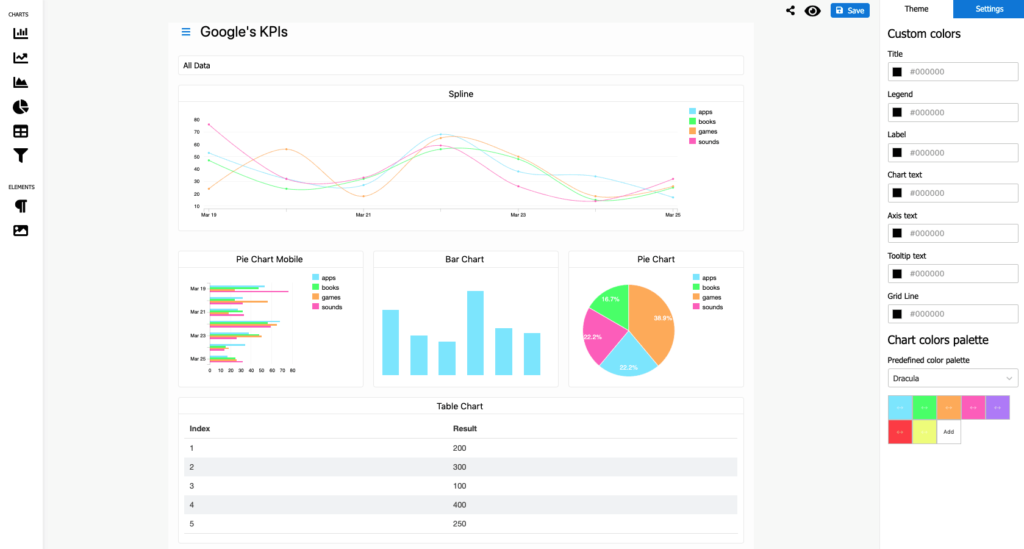Open the Axis text color swatch
Viewport: 1024px width, 549px height.
click(x=897, y=233)
